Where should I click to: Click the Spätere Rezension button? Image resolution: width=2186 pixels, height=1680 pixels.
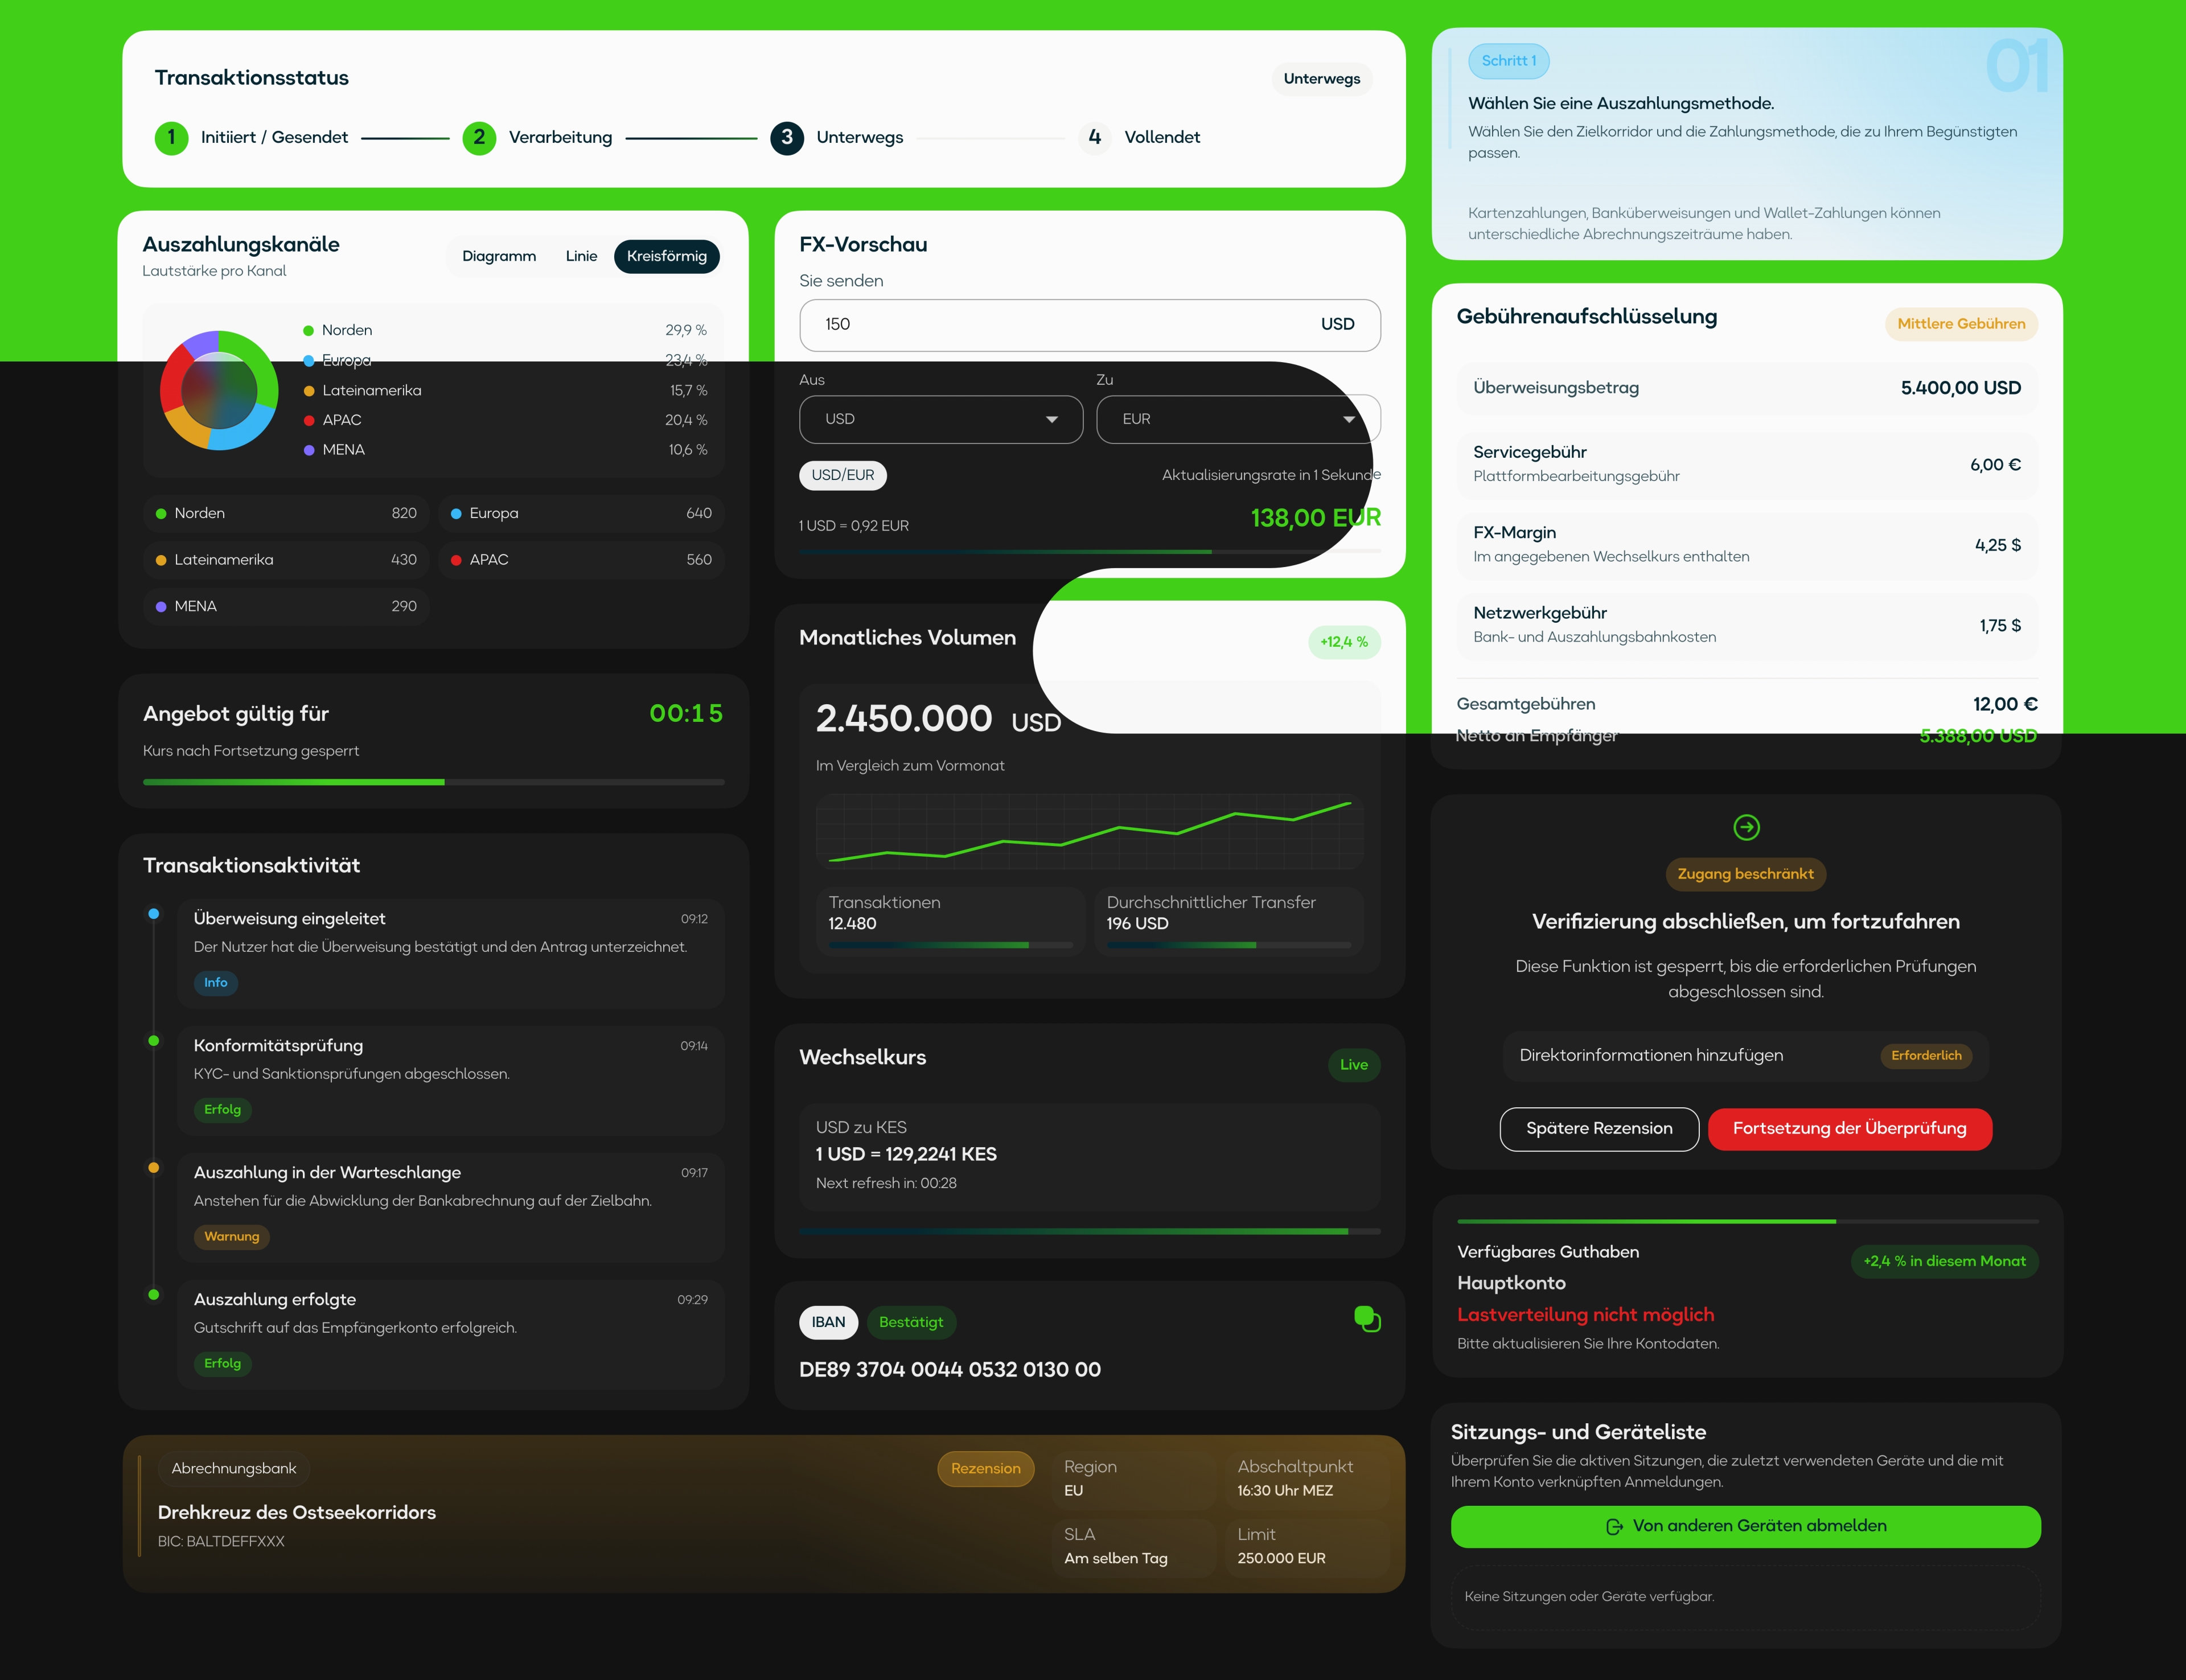click(1599, 1129)
